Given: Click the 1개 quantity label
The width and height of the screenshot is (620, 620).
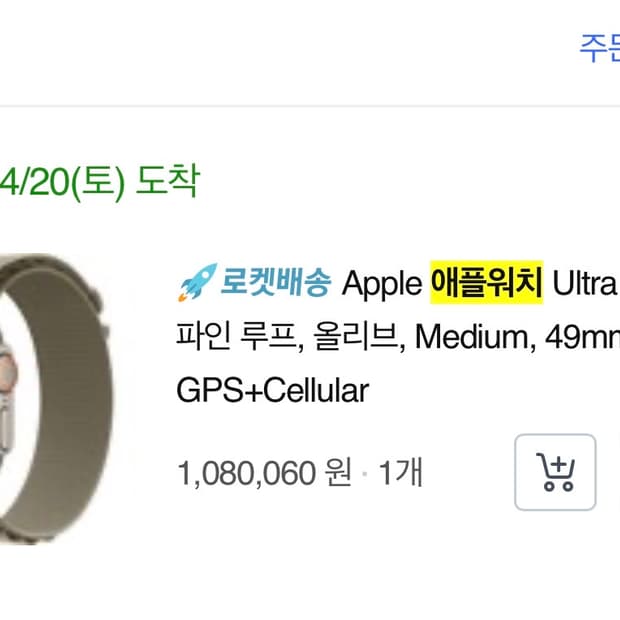Looking at the screenshot, I should pyautogui.click(x=401, y=472).
